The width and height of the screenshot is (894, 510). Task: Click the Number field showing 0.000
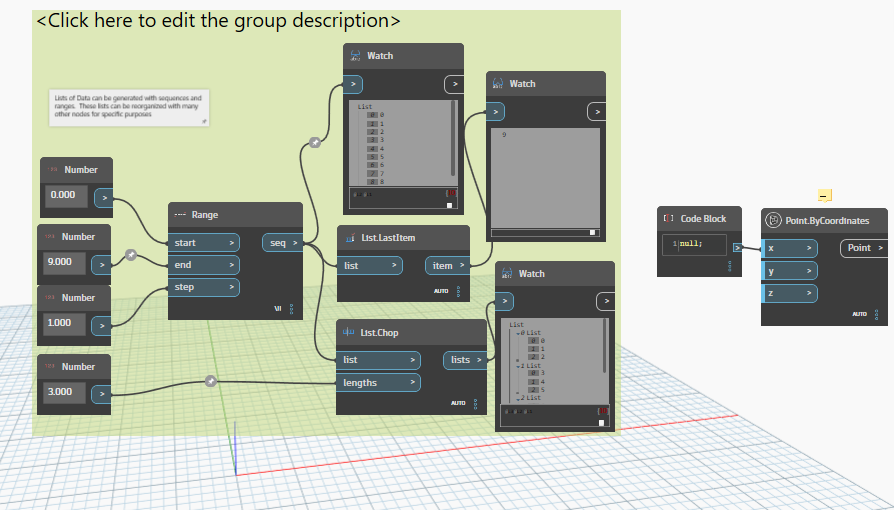(x=67, y=196)
